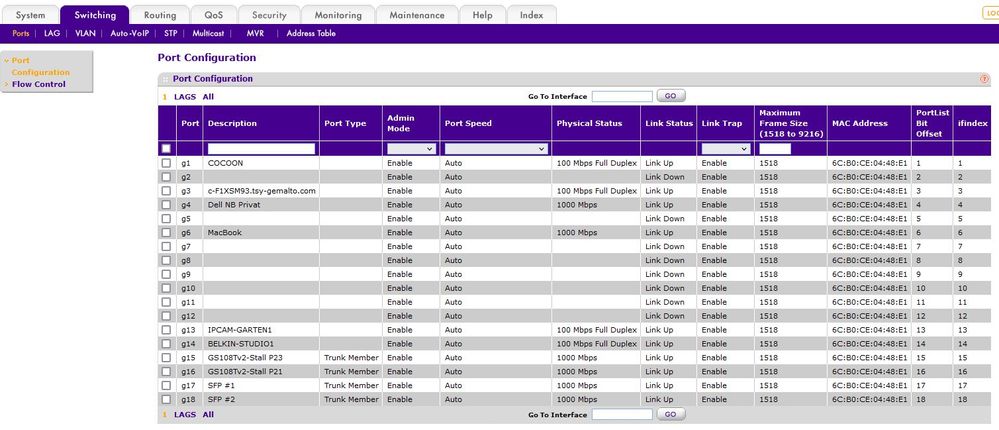The height and width of the screenshot is (430, 999).
Task: Toggle the select-all checkbox in filter row
Action: tap(166, 149)
